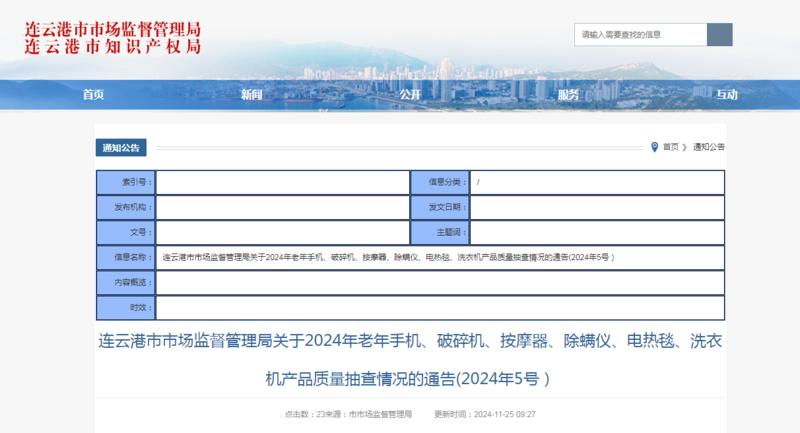Click the 信息分类 label cell
Image resolution: width=800 pixels, height=433 pixels.
point(440,182)
